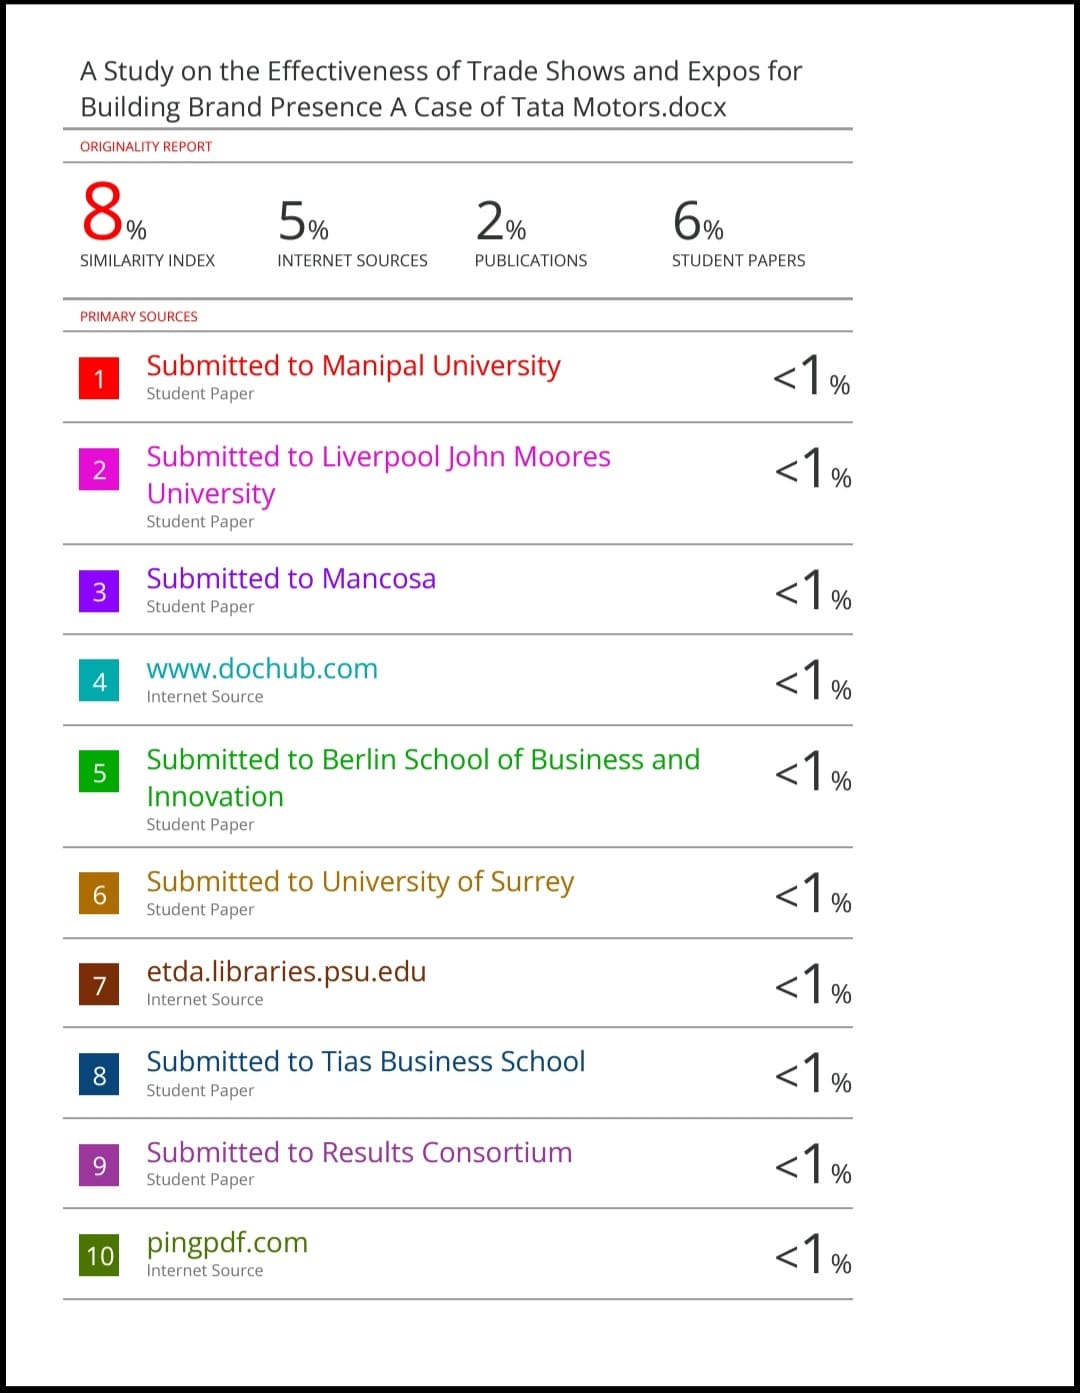1080x1393 pixels.
Task: Click the magenta source number 2 badge
Action: pyautogui.click(x=99, y=469)
